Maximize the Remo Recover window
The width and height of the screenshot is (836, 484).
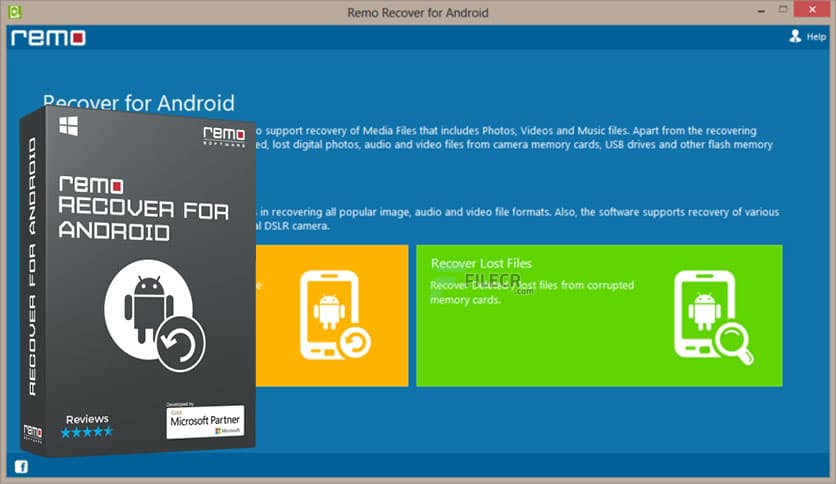click(x=783, y=10)
